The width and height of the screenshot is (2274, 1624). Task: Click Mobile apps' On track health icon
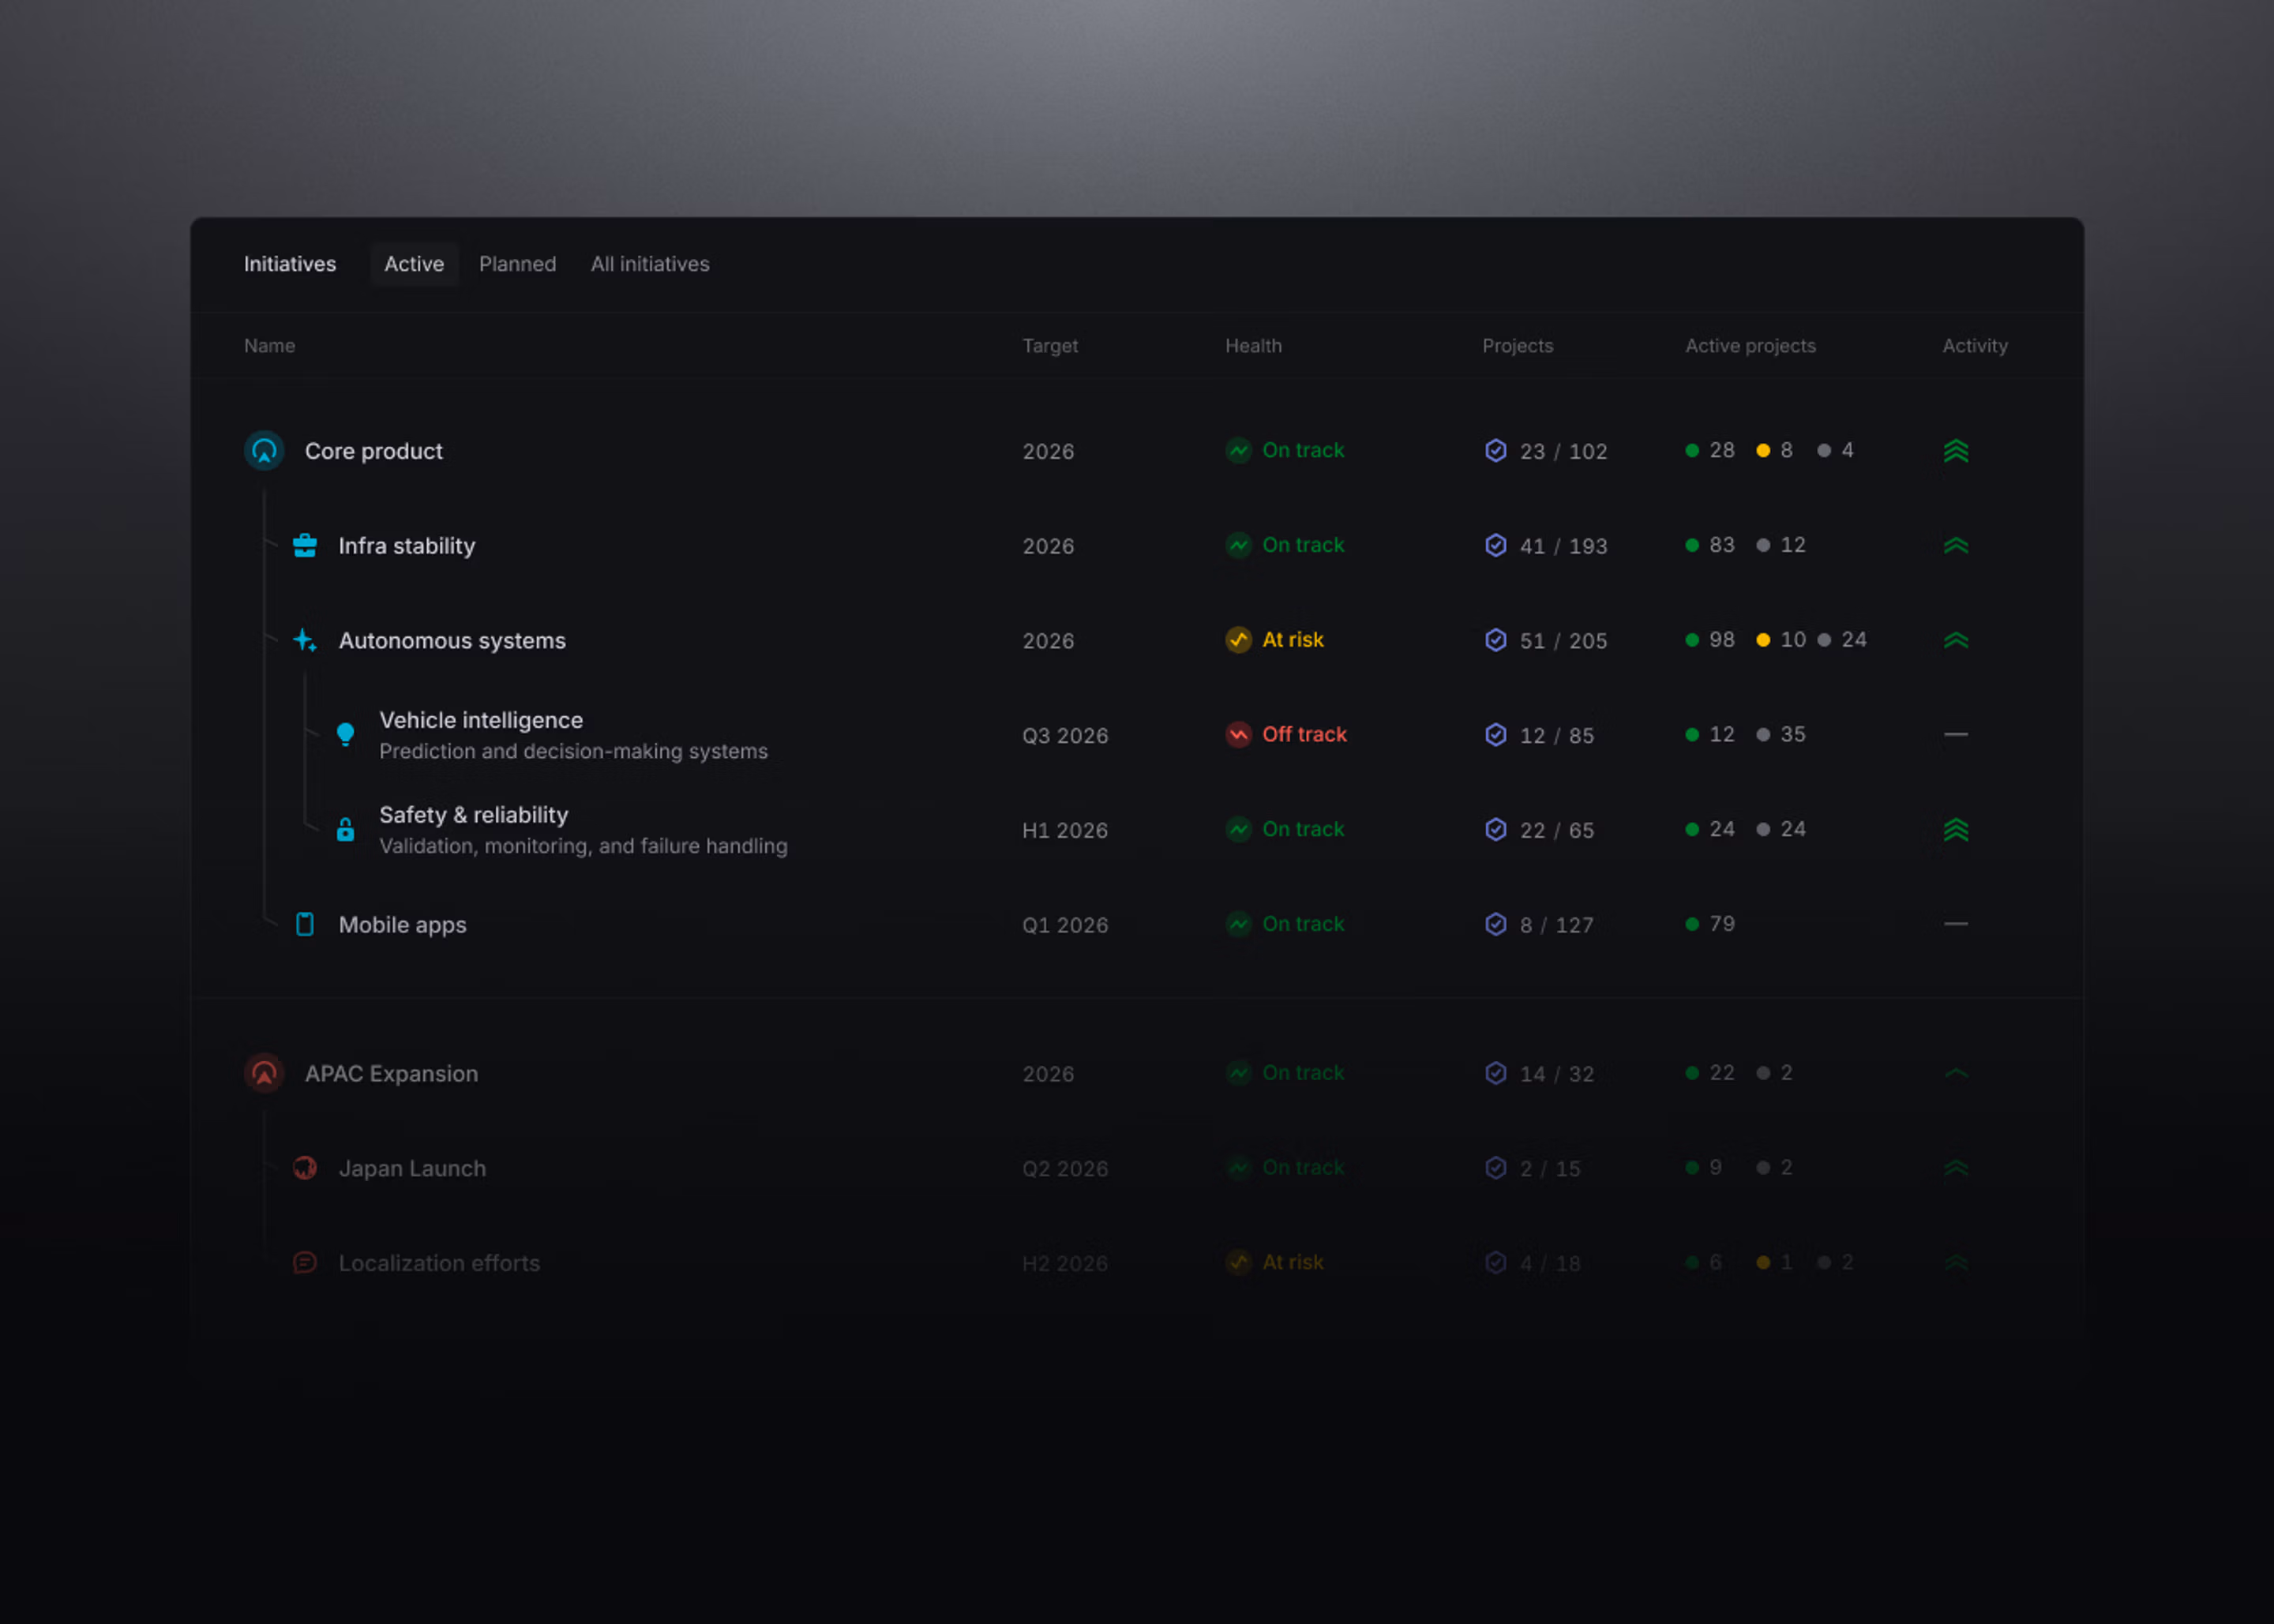click(x=1238, y=924)
